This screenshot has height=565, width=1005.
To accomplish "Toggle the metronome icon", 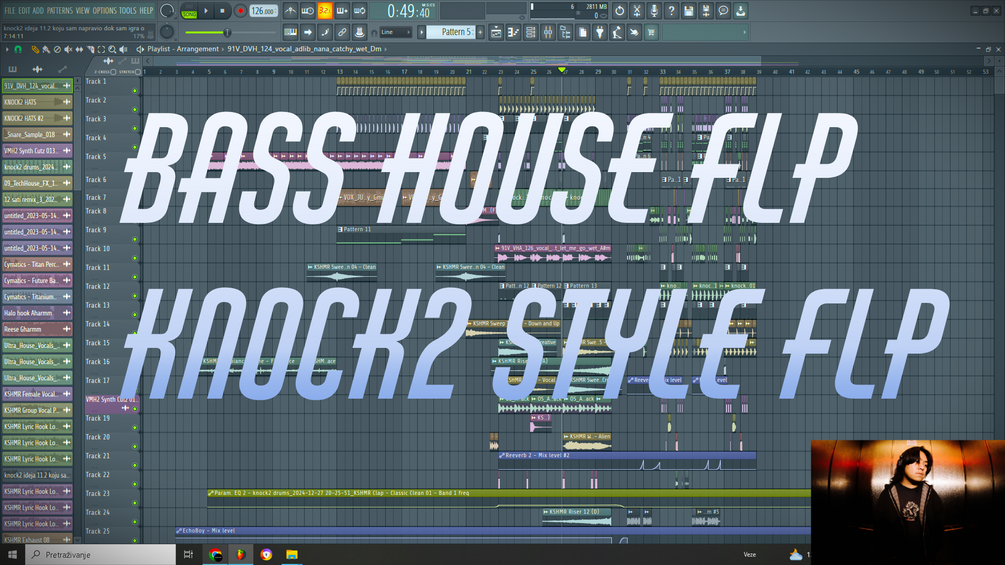I will click(x=290, y=11).
